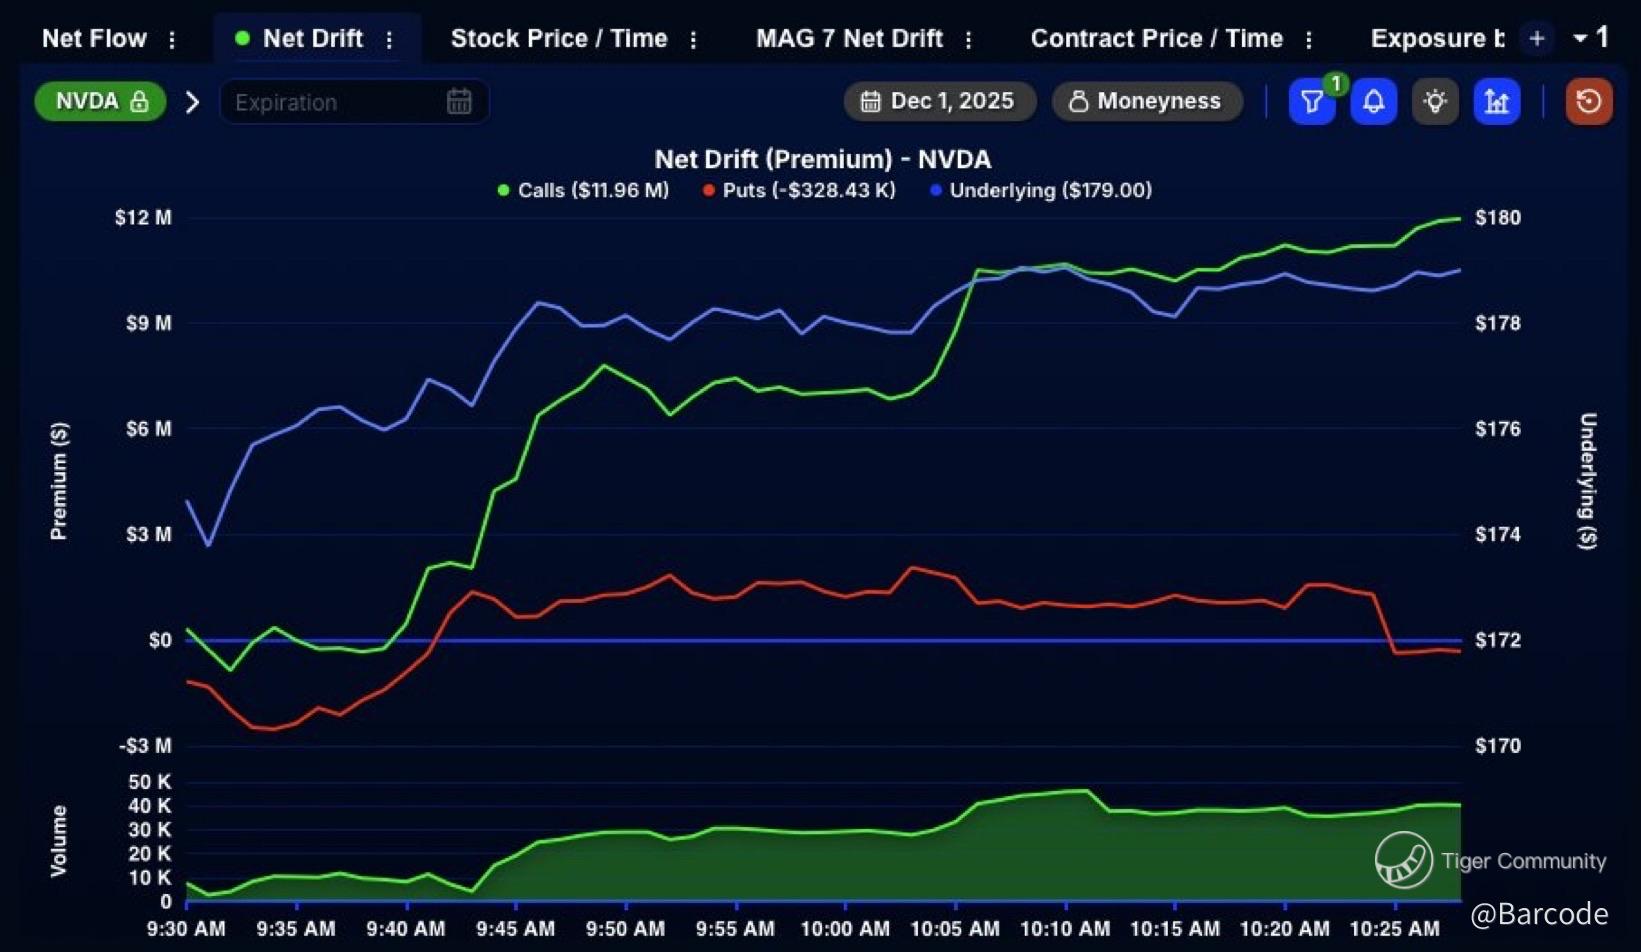Click the 50 K volume axis label

[150, 782]
